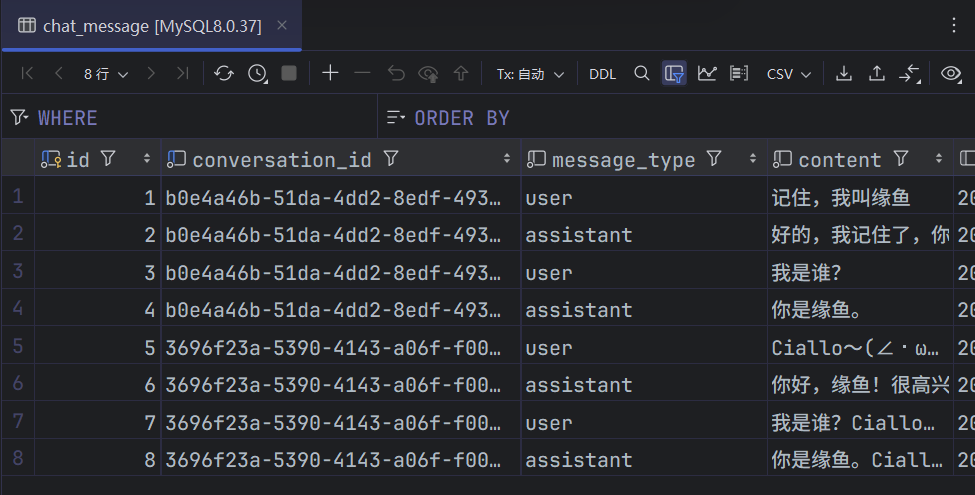Click the compare data arrows icon
The image size is (975, 495).
[x=909, y=73]
